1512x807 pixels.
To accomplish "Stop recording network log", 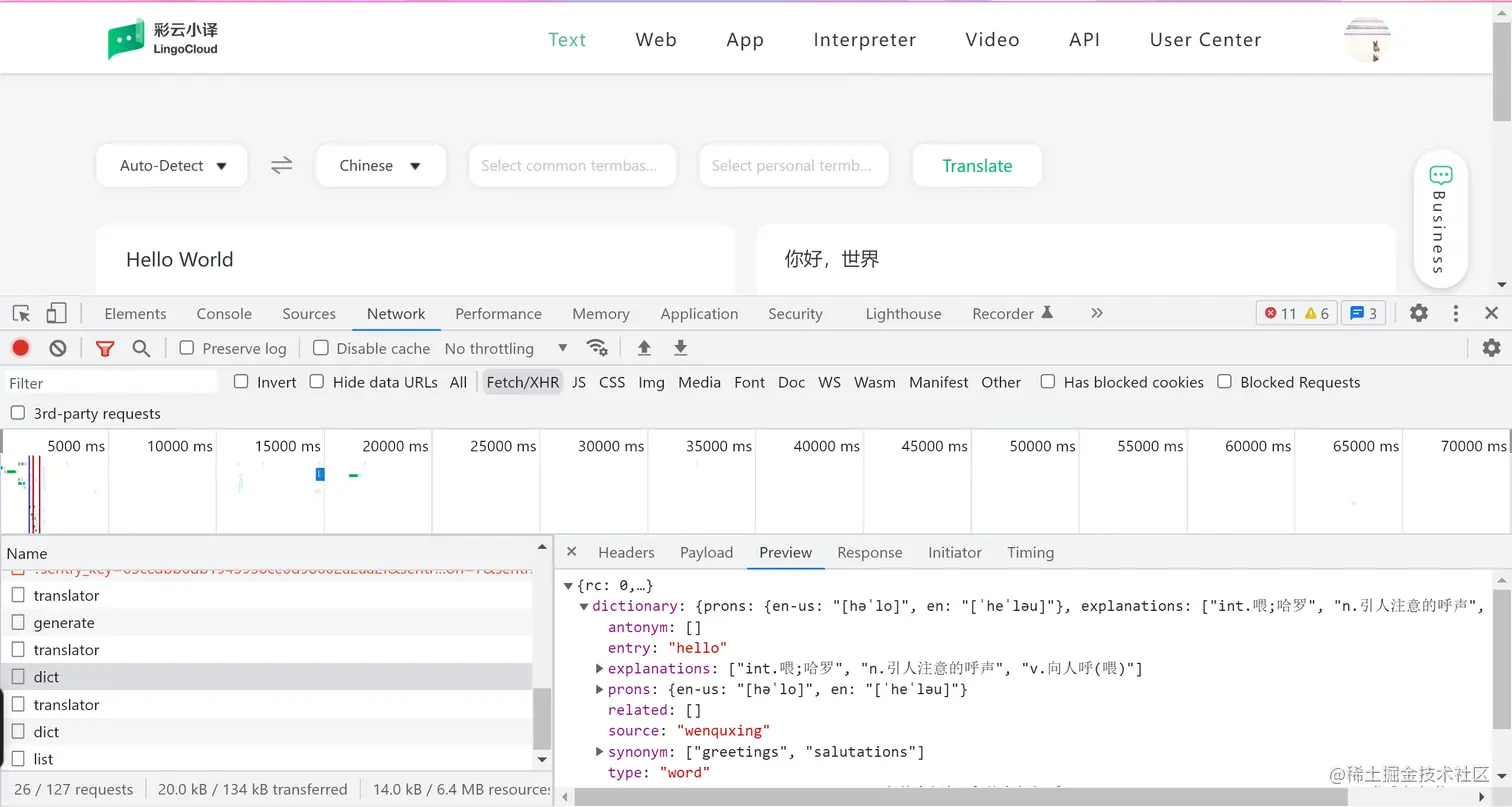I will tap(21, 348).
